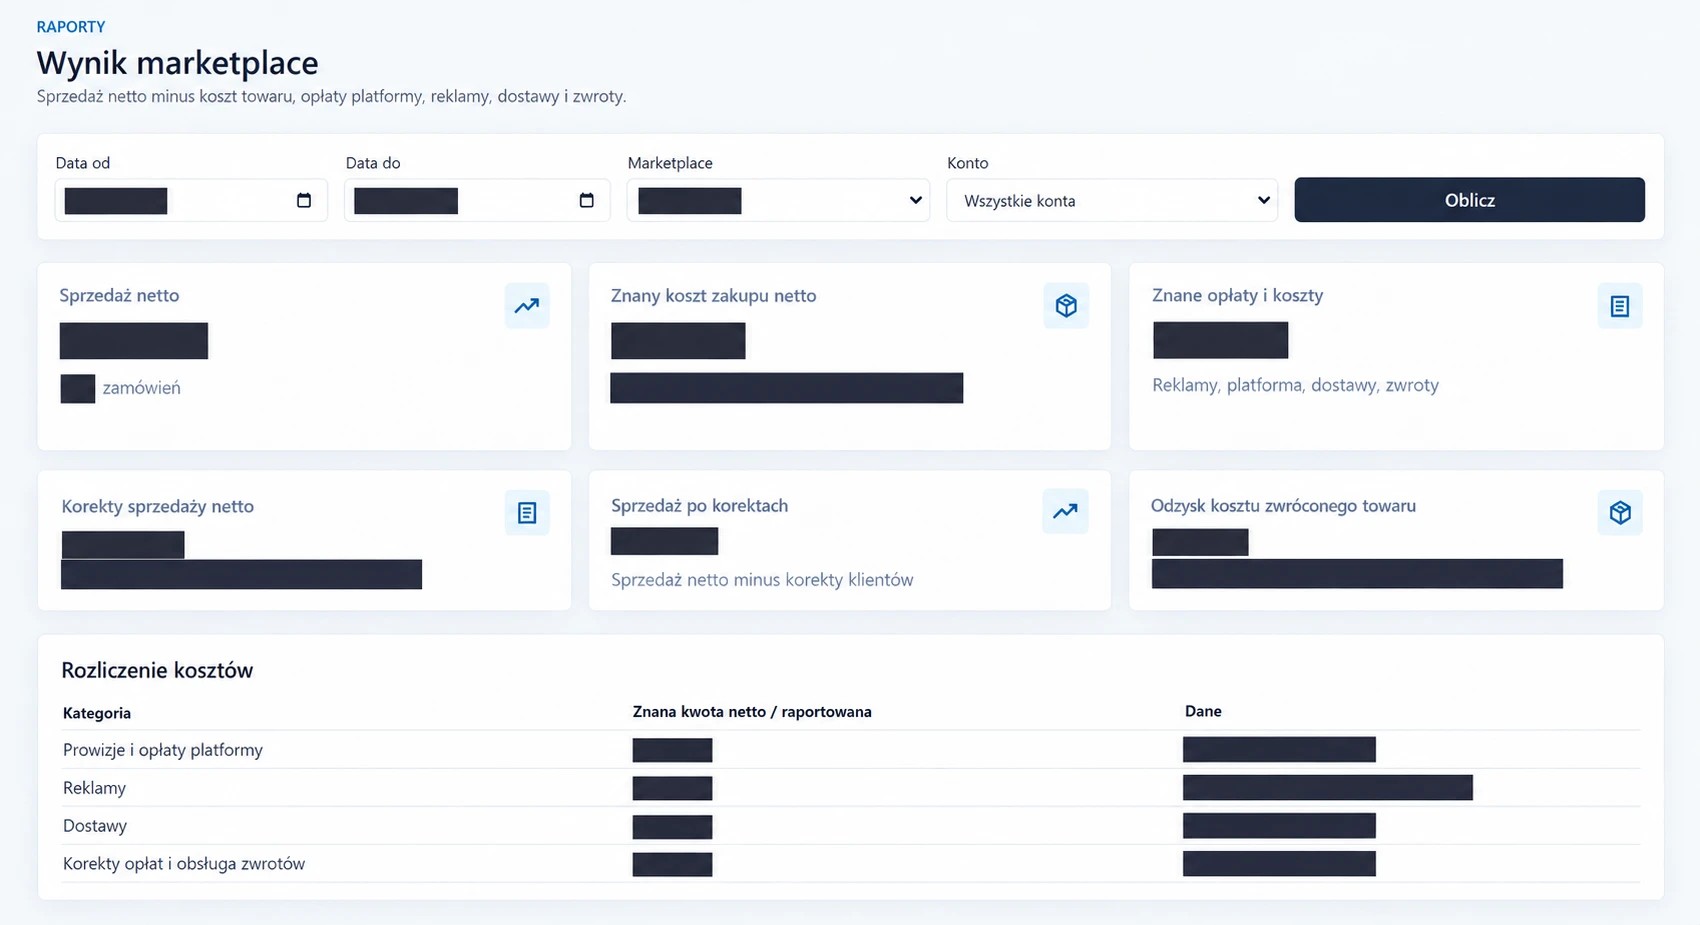
Task: Click the Odzysk kosztu zwróconego towaru title
Action: coord(1283,506)
